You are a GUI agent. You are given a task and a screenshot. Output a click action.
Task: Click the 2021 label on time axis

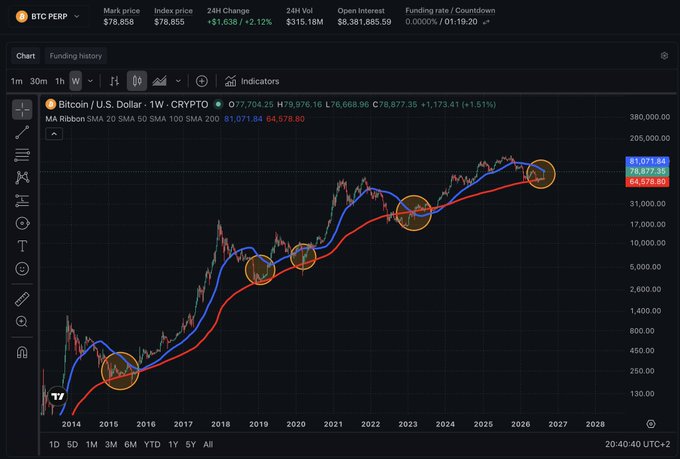click(x=333, y=424)
